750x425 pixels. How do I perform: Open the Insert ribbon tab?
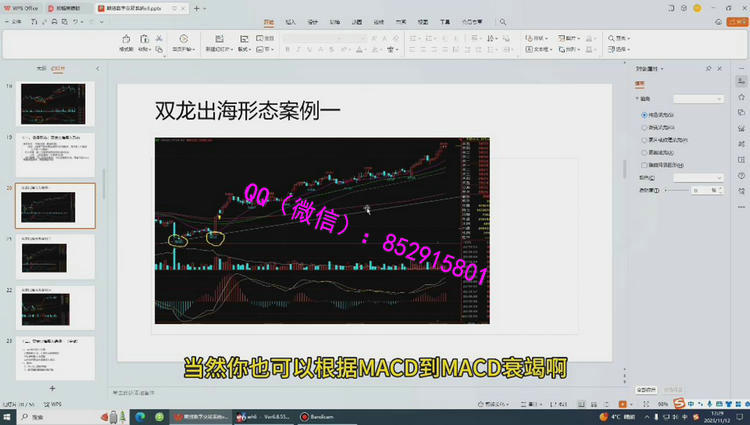[x=290, y=21]
